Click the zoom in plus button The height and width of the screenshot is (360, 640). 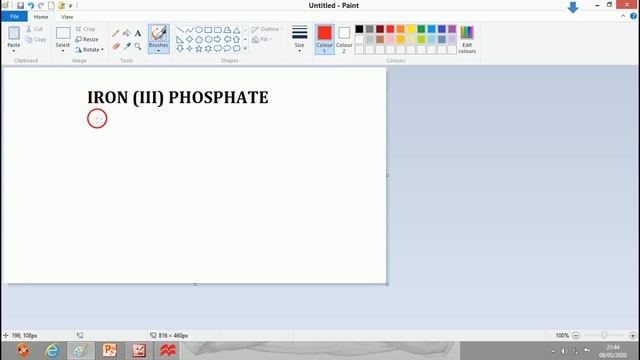(x=633, y=336)
